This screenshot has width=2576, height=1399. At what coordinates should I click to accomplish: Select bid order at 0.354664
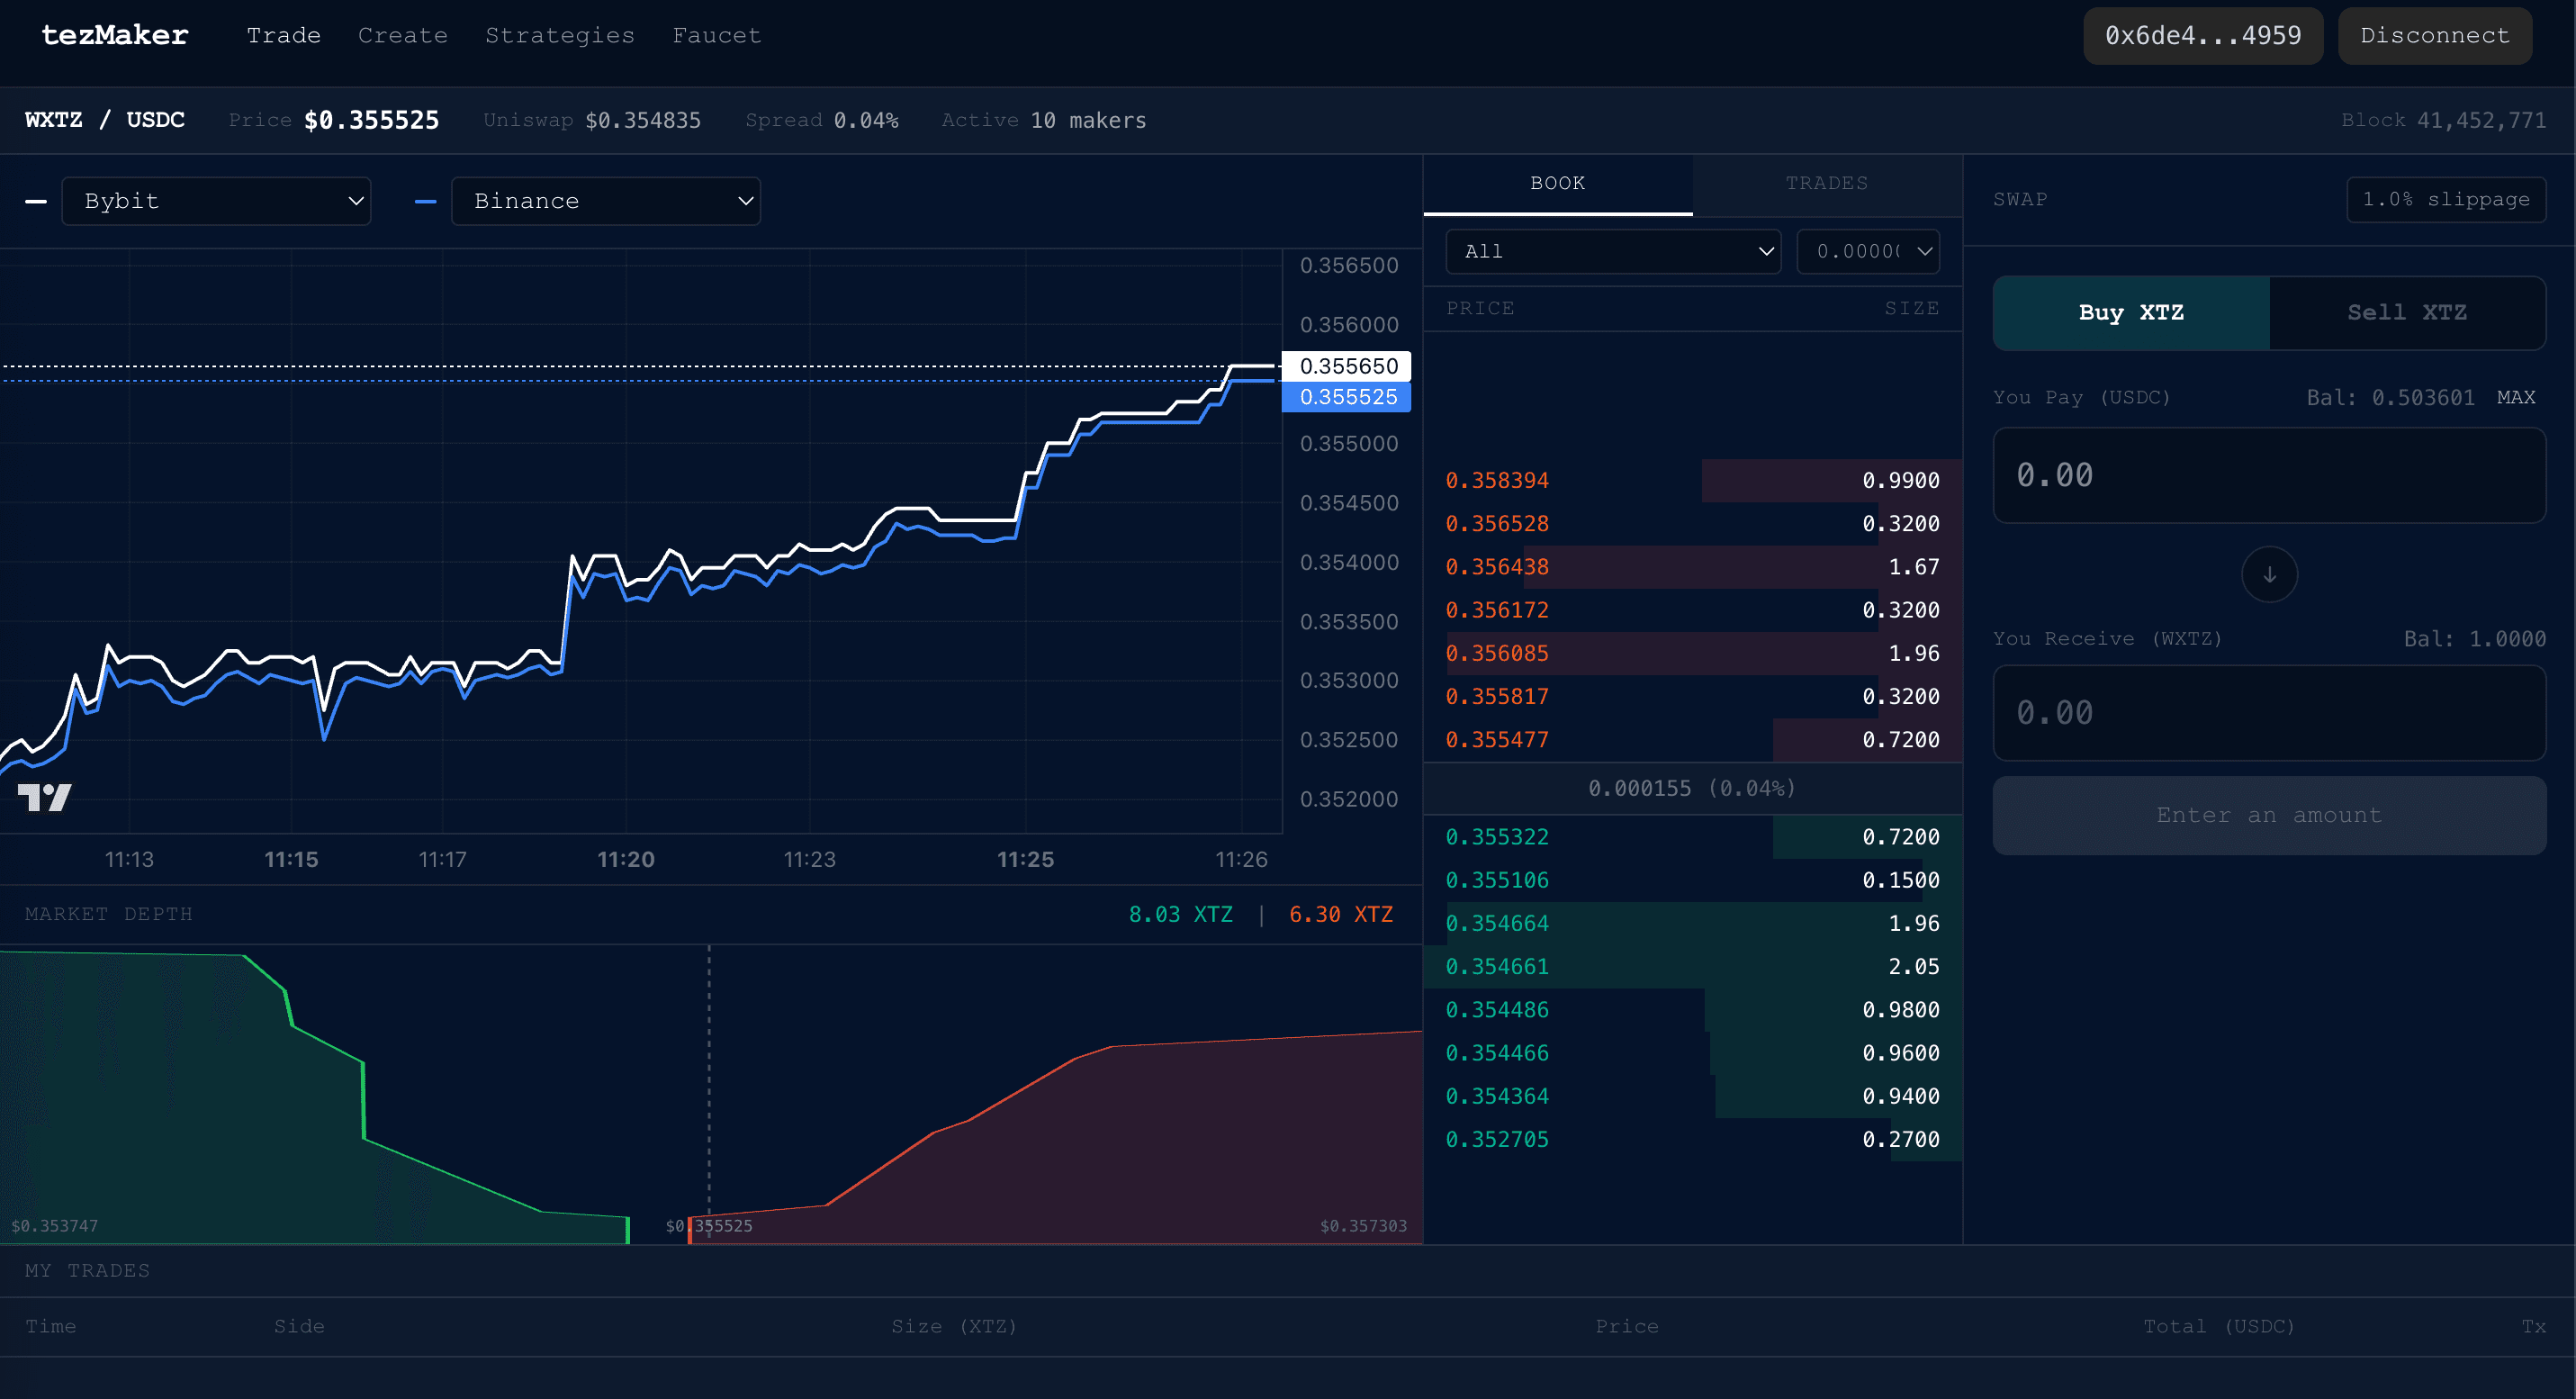point(1693,923)
